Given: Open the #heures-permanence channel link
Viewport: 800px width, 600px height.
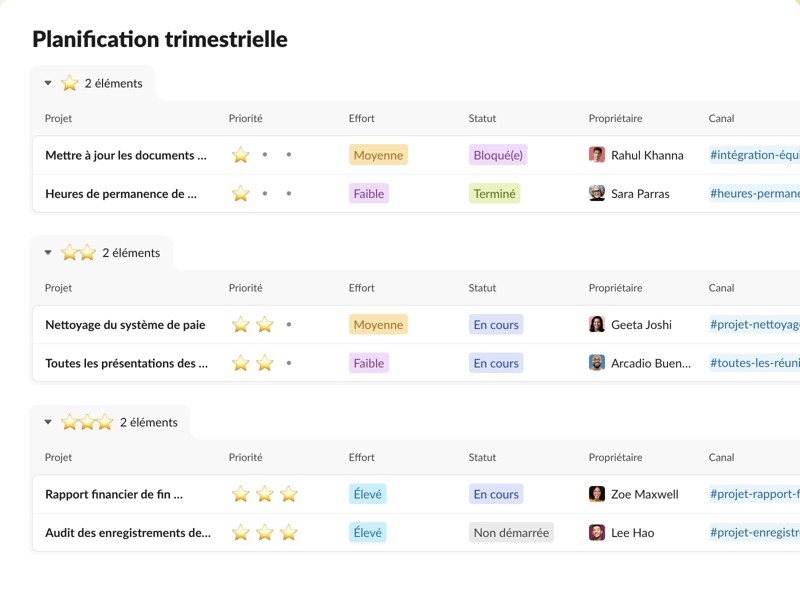Looking at the screenshot, I should tap(753, 193).
